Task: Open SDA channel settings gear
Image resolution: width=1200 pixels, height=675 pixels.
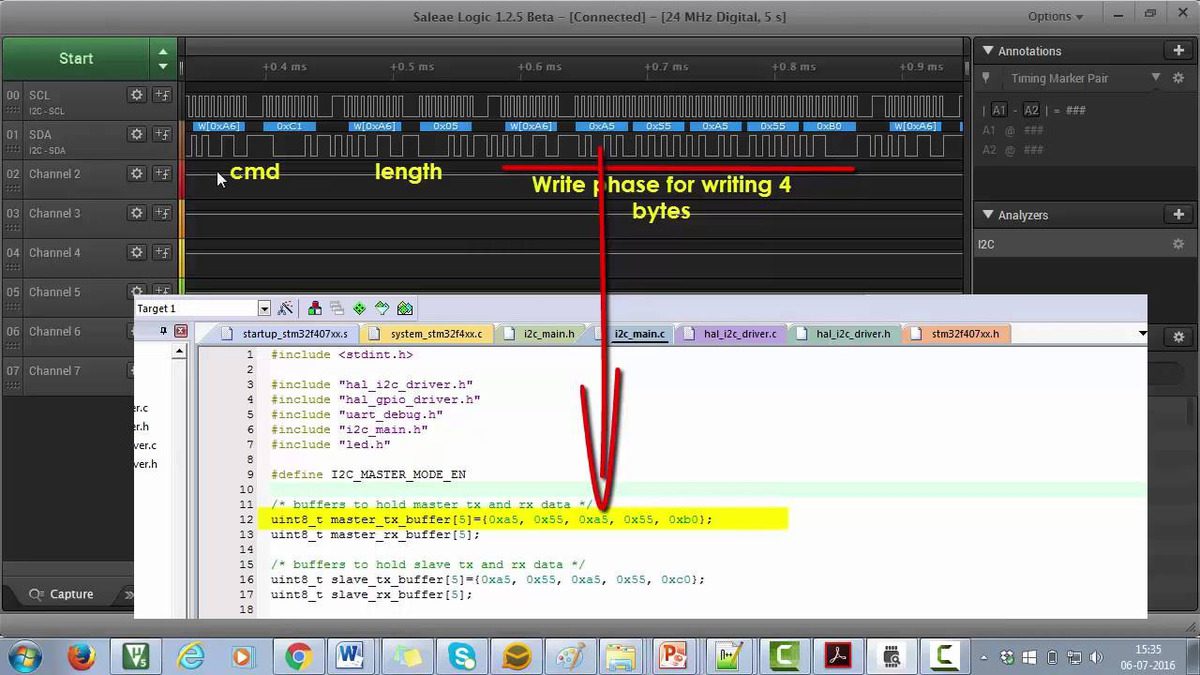Action: pos(137,134)
